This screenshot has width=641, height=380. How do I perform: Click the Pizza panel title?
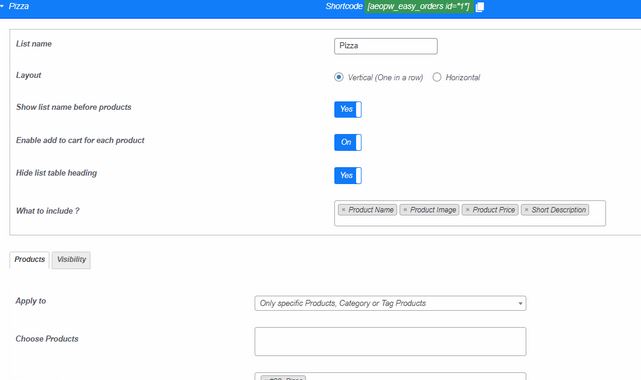click(19, 7)
